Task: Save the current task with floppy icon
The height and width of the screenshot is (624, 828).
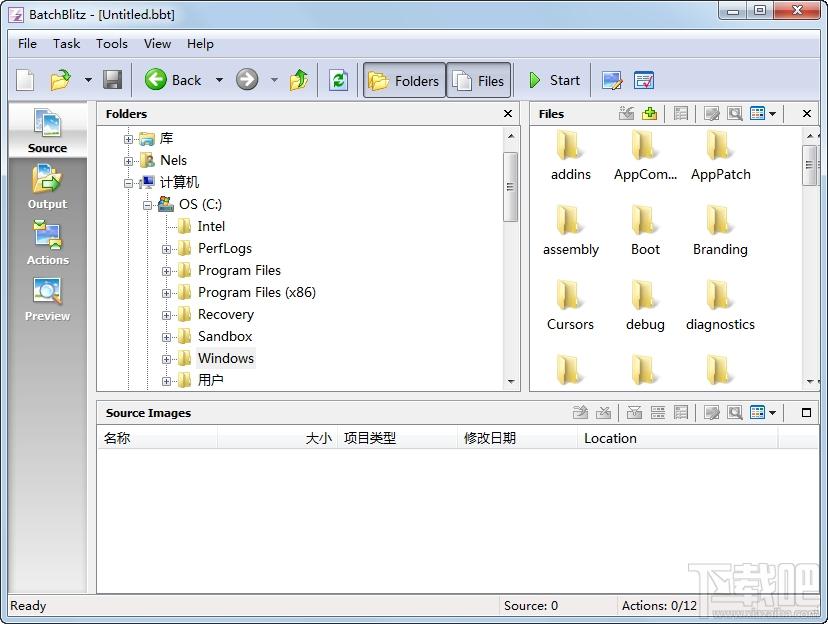Action: (112, 80)
